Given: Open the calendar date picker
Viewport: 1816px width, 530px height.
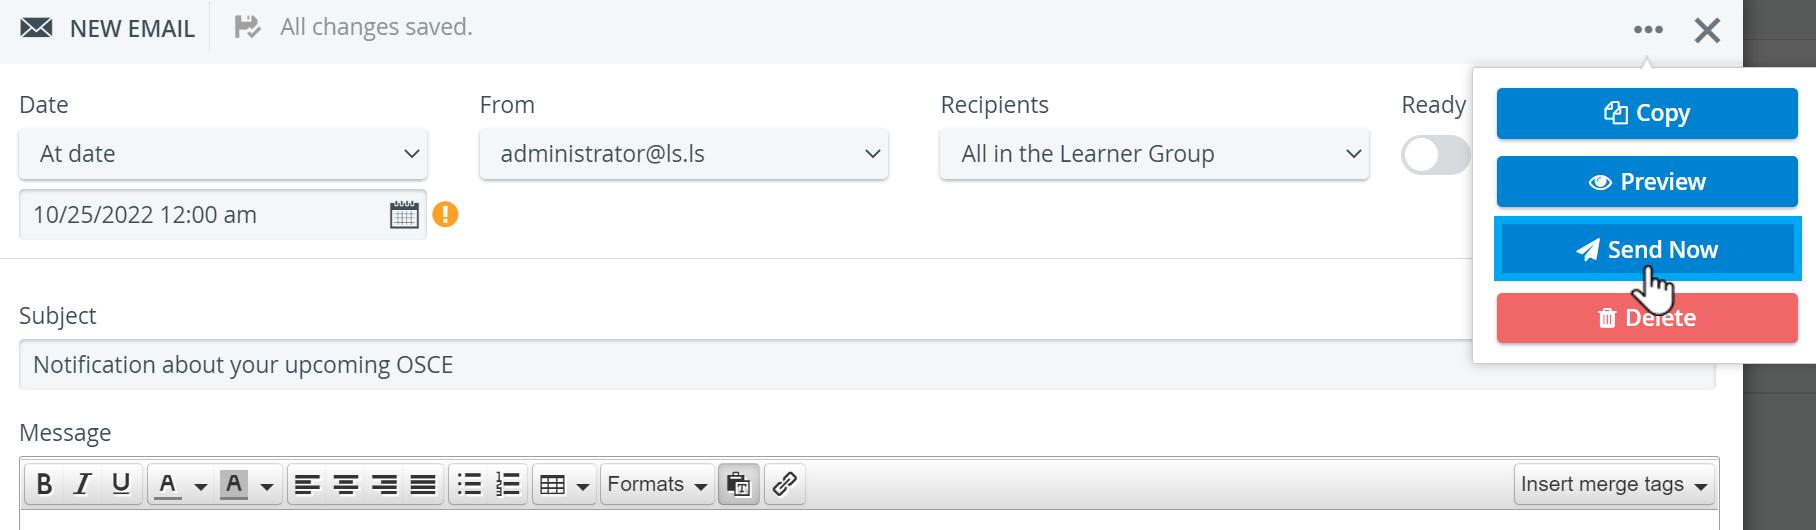Looking at the screenshot, I should pos(404,215).
